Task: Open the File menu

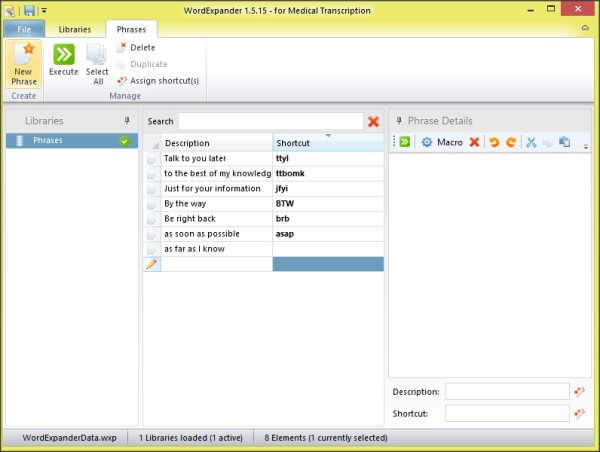Action: click(24, 29)
